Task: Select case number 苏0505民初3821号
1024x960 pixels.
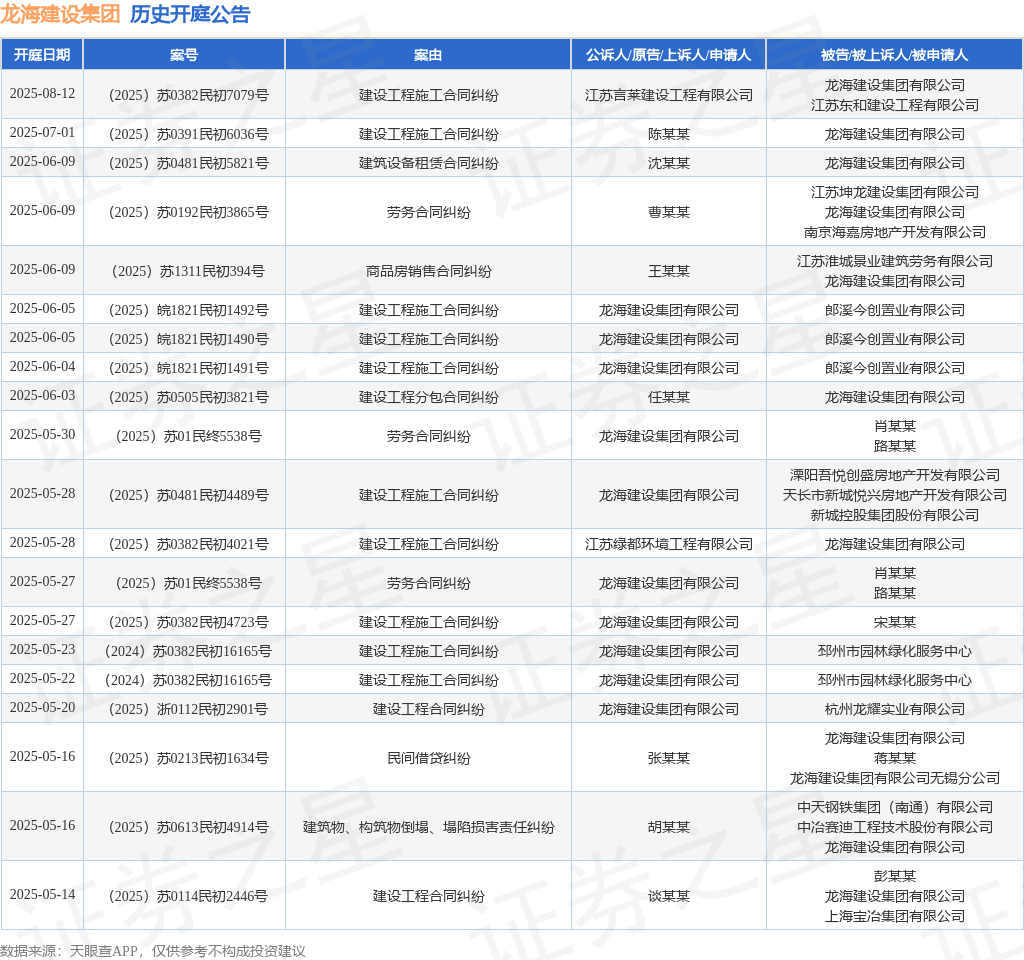Action: 189,397
